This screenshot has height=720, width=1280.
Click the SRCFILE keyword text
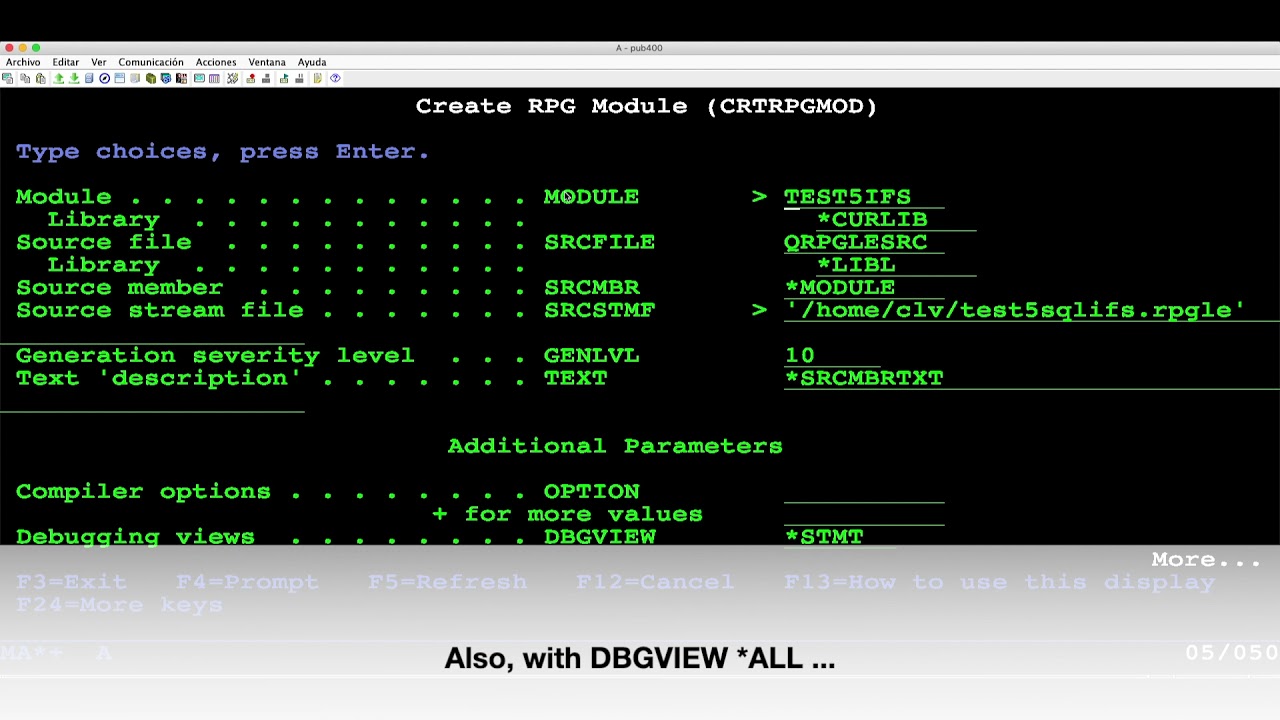600,242
